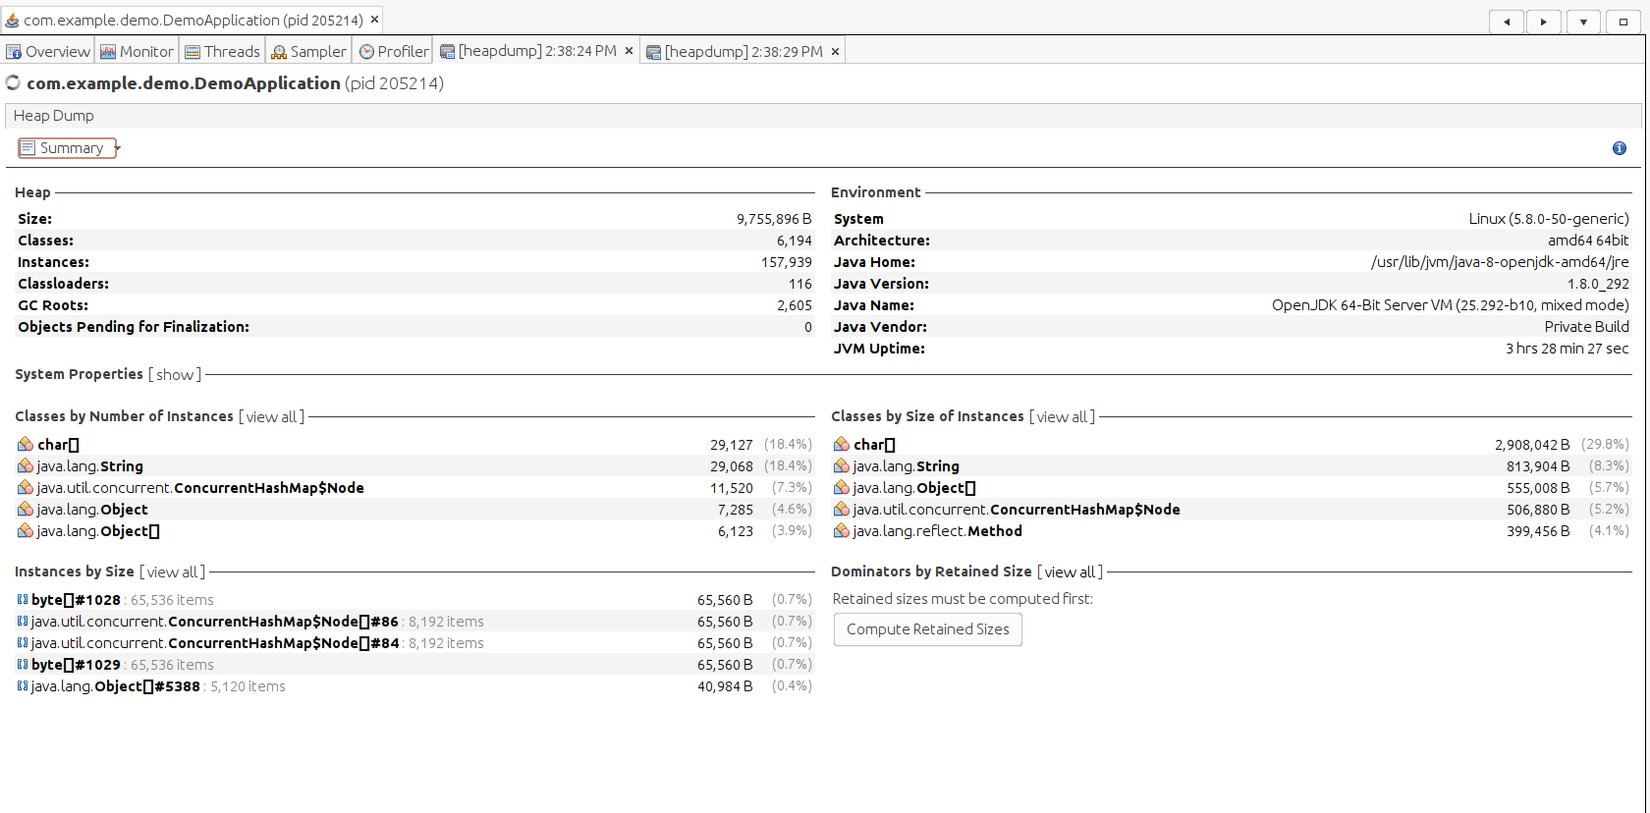Click the Classloaders count 116
This screenshot has width=1650, height=813.
[x=800, y=284]
